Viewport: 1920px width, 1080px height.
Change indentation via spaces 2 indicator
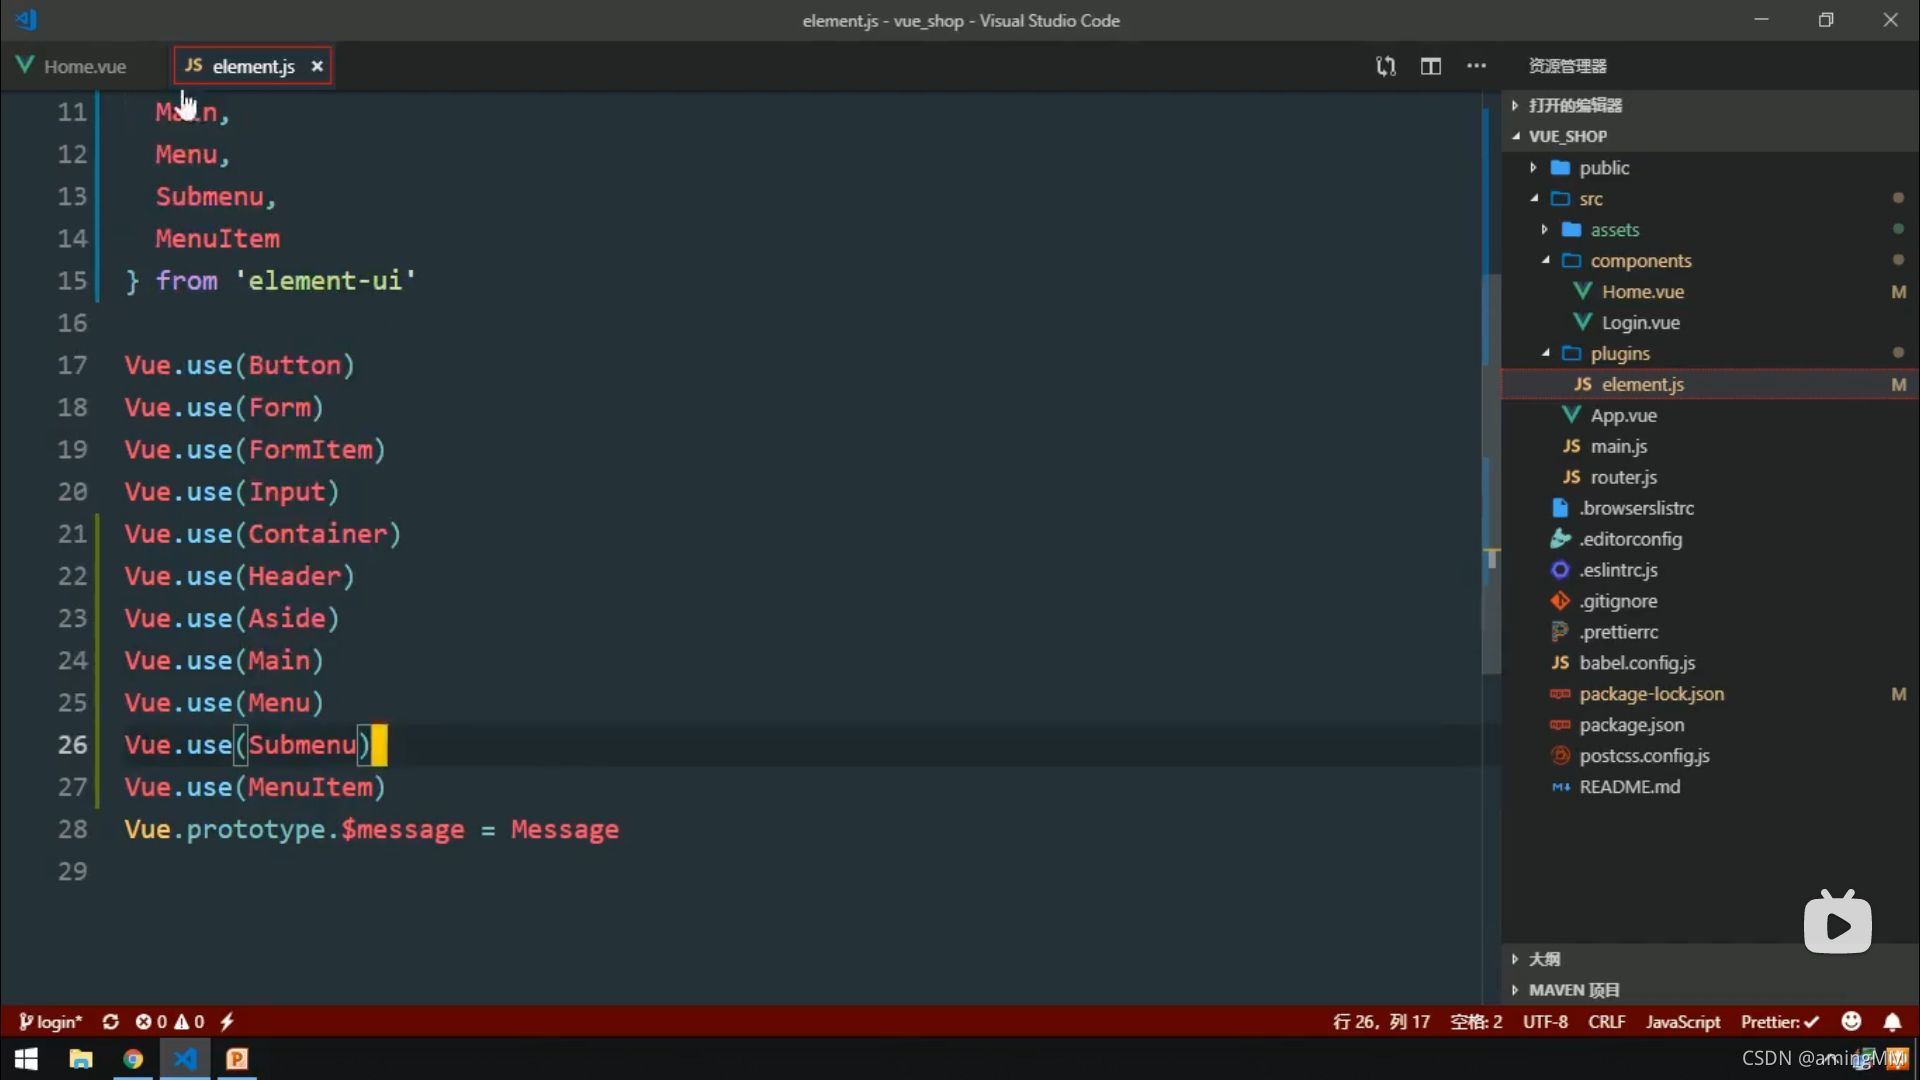(x=1476, y=1022)
